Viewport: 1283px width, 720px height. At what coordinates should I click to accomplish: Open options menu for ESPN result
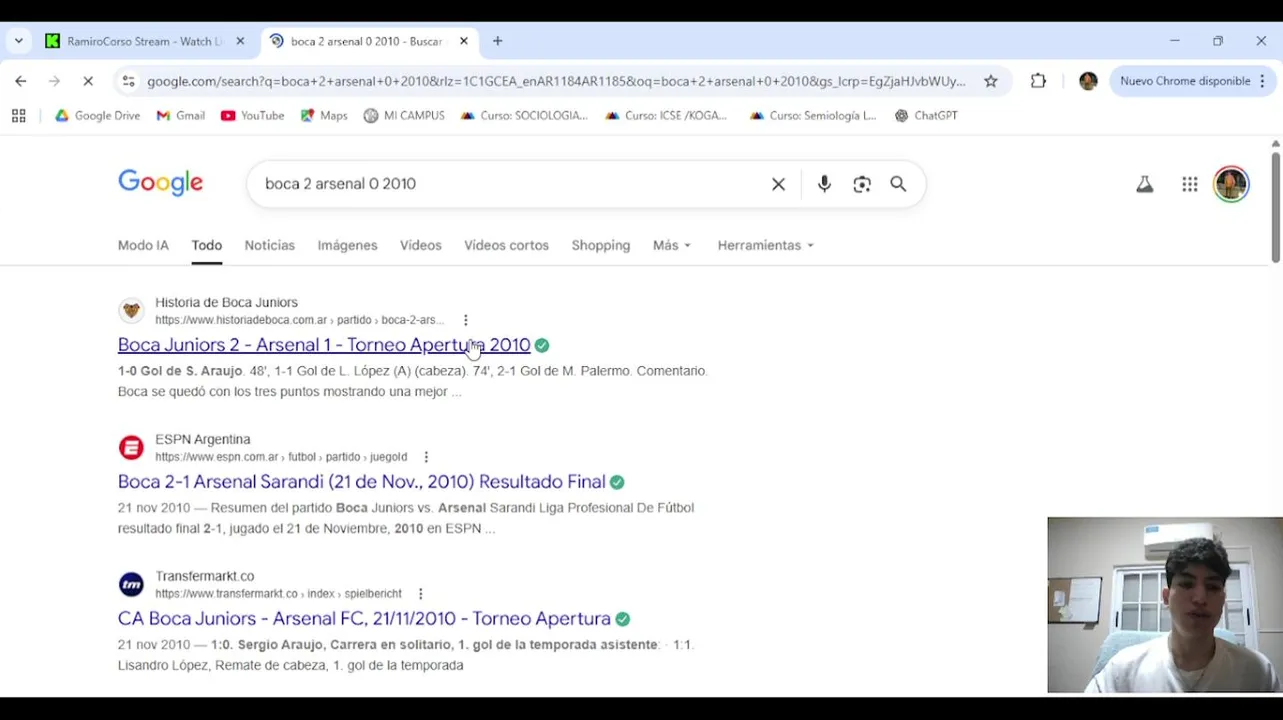[426, 457]
